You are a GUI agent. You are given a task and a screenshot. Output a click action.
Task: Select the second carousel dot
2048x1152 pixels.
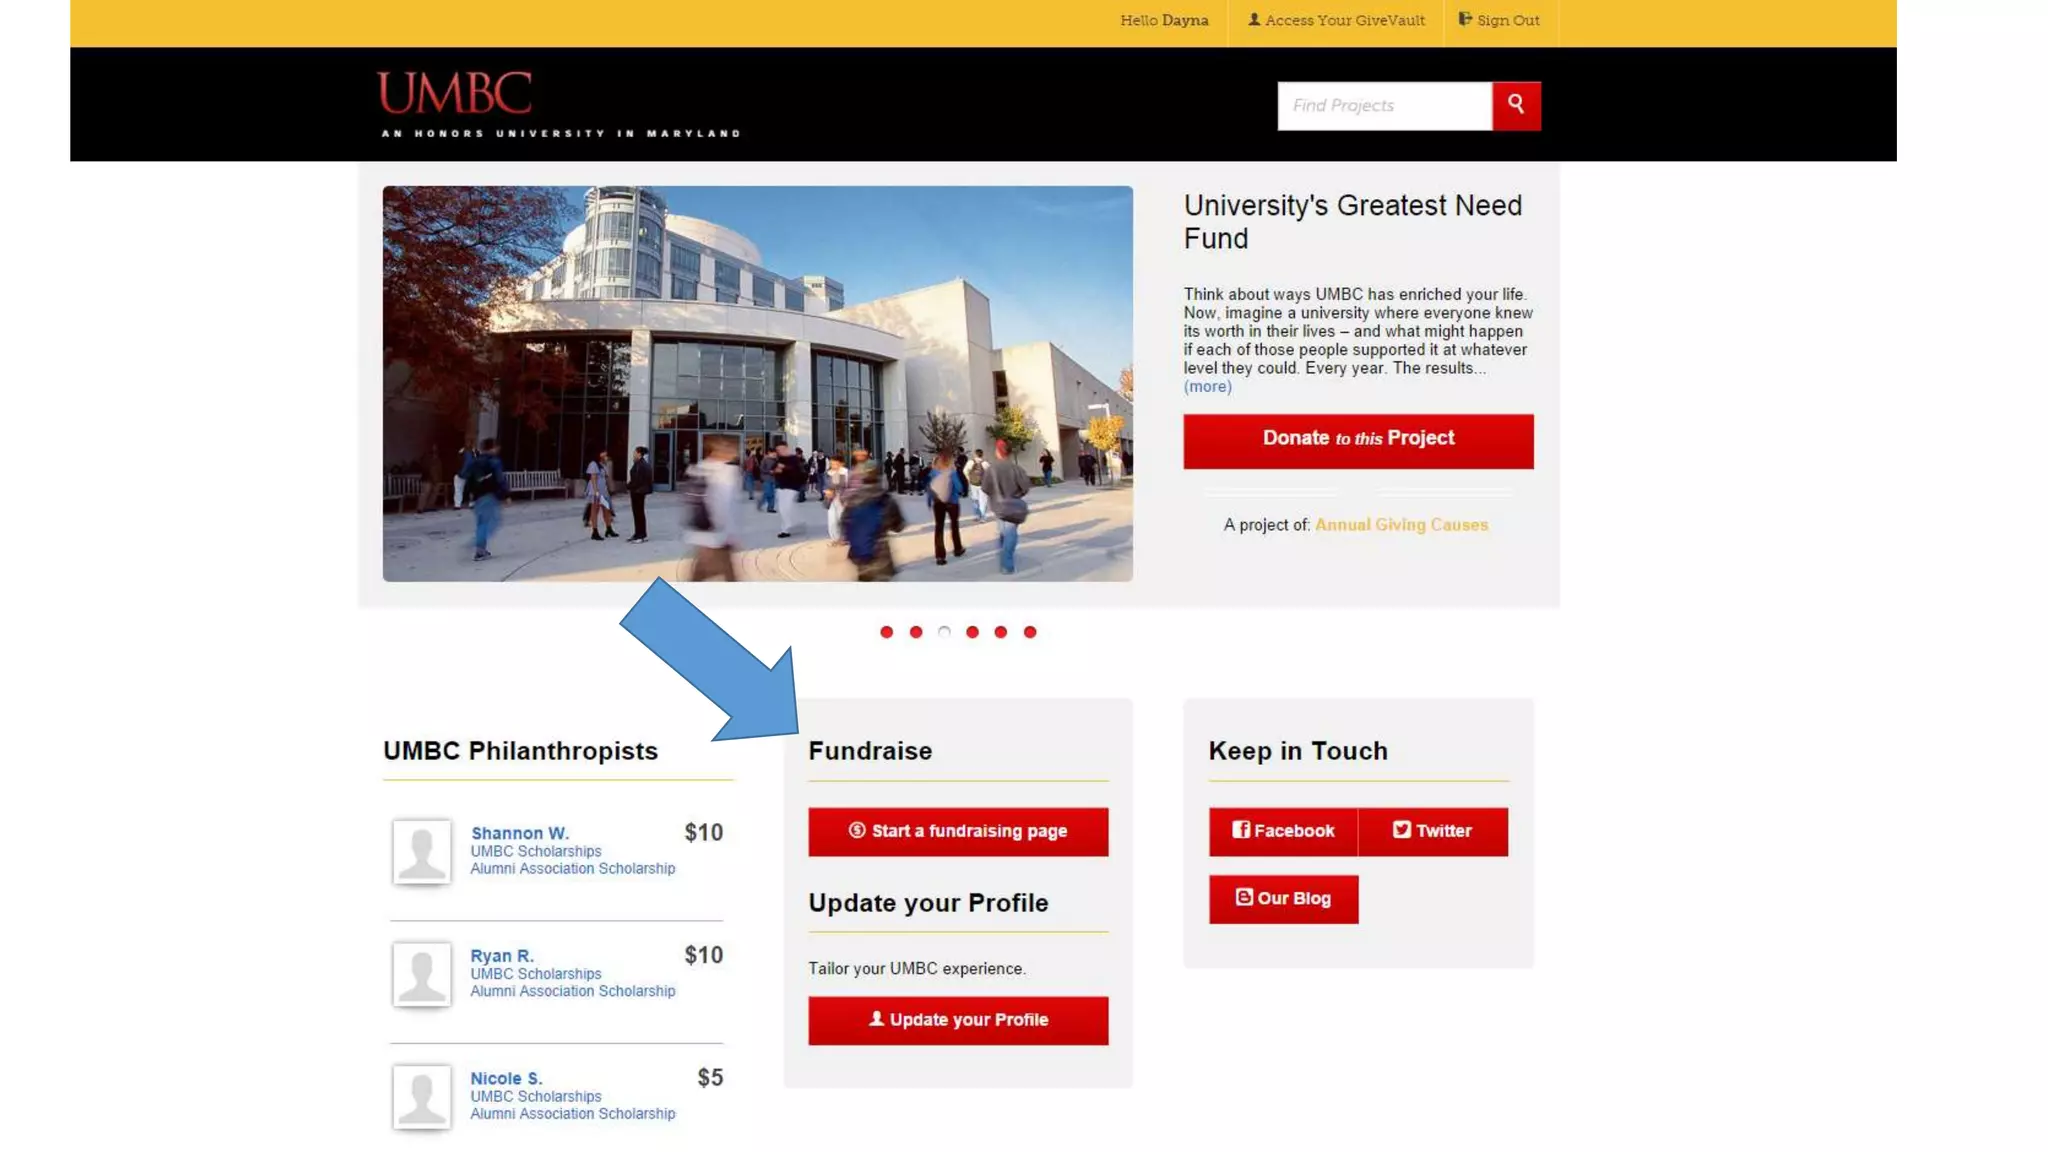(915, 632)
